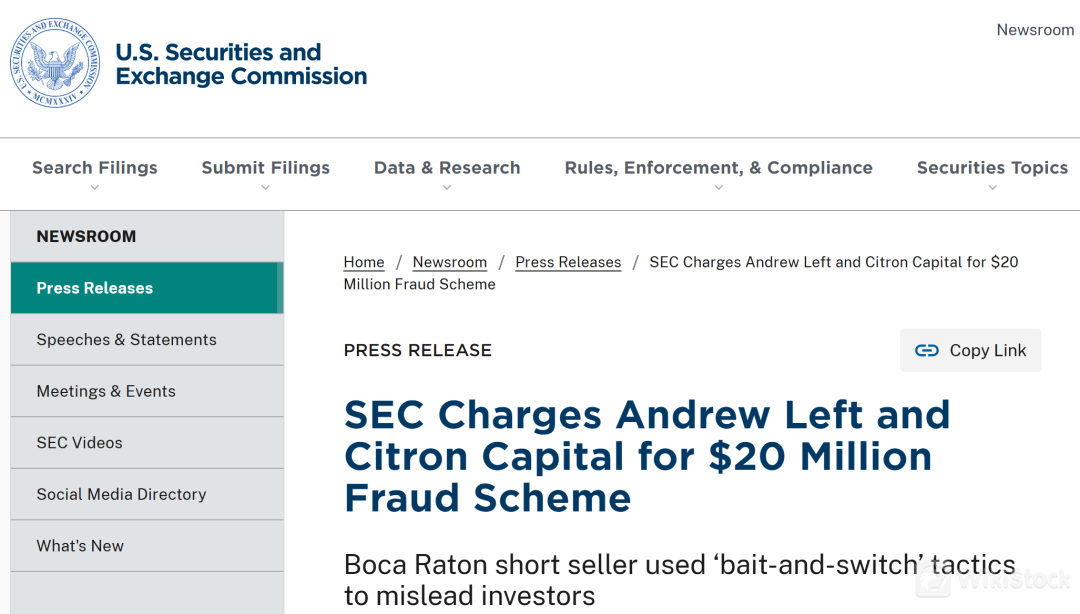Image resolution: width=1080 pixels, height=614 pixels.
Task: Open the Newsroom link in the header
Action: click(x=1035, y=30)
